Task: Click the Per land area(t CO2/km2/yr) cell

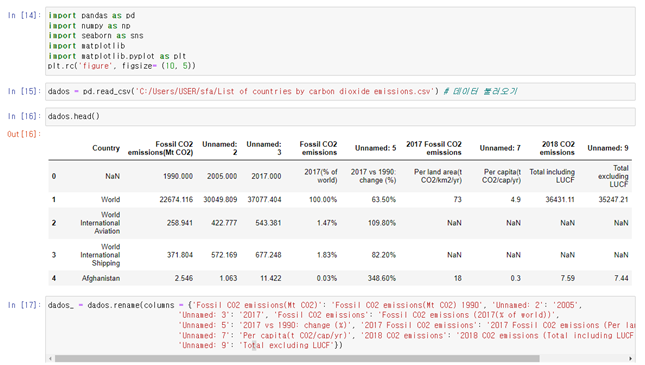Action: 438,176
